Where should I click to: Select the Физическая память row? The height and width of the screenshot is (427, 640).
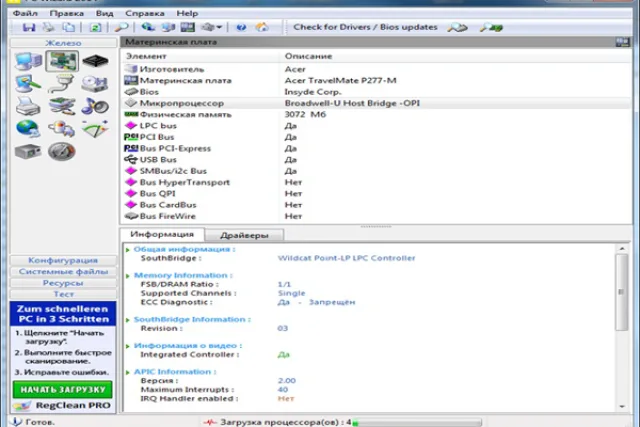[x=376, y=114]
